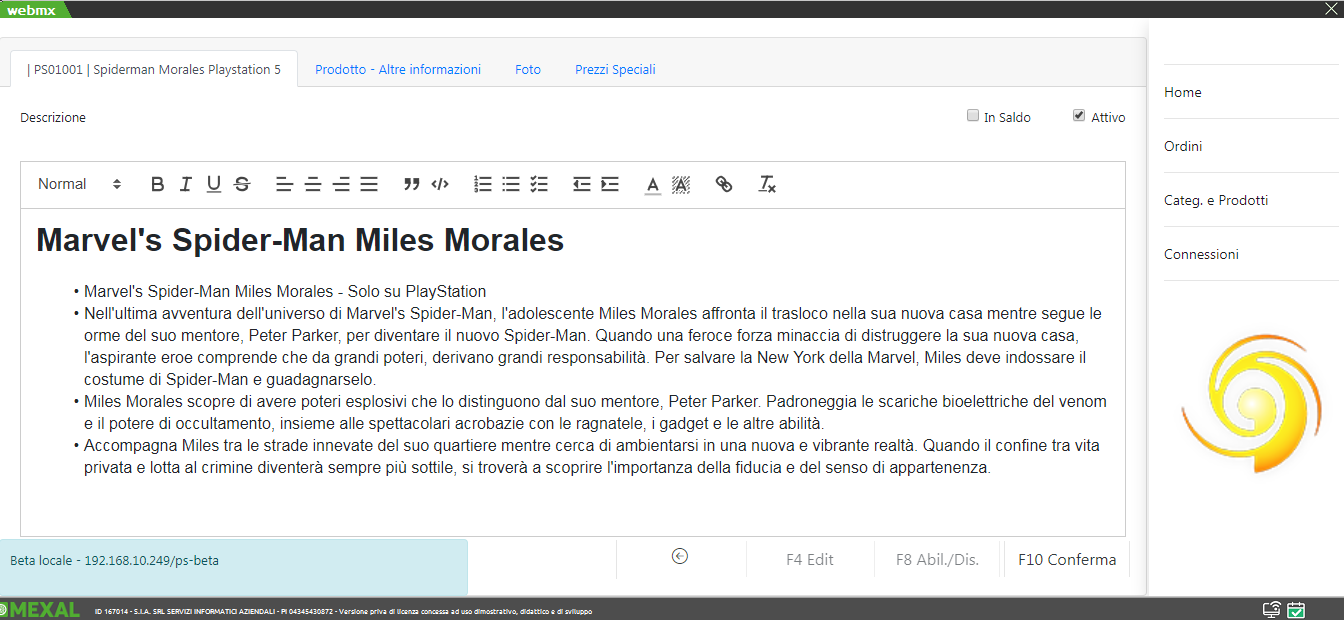Insert a checklist in the editor

click(x=539, y=184)
